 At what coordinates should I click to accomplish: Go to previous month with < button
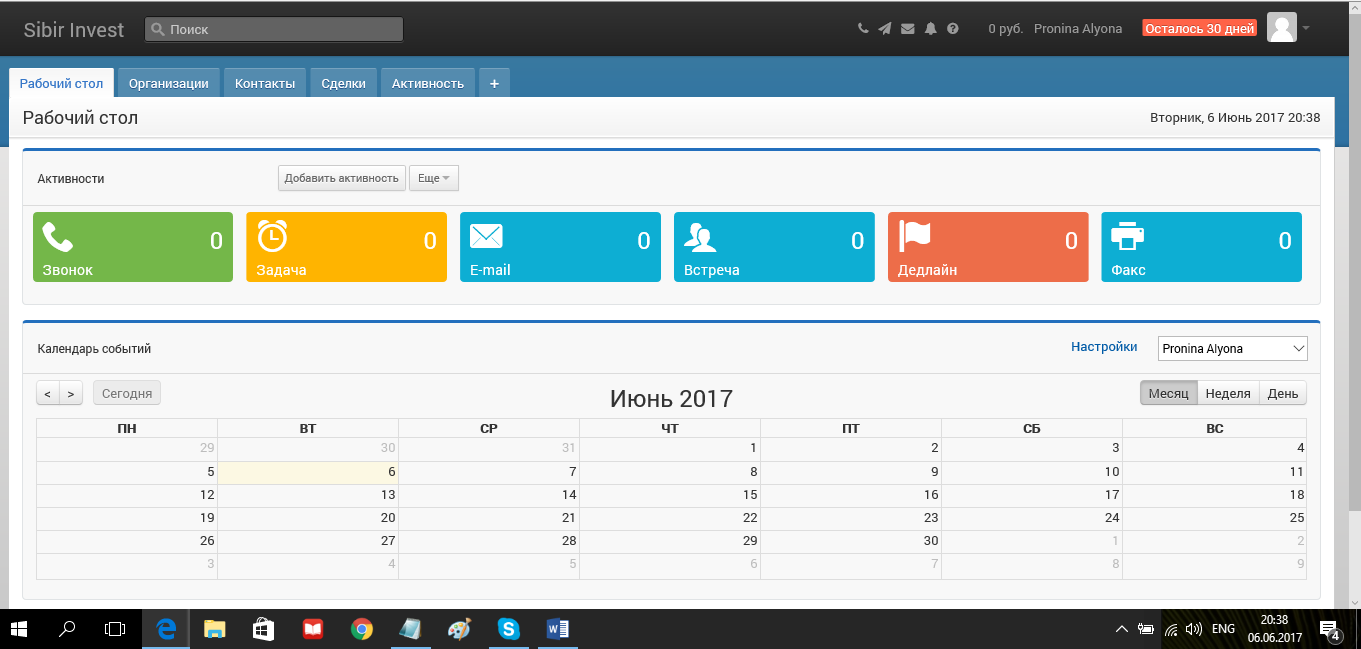[48, 393]
